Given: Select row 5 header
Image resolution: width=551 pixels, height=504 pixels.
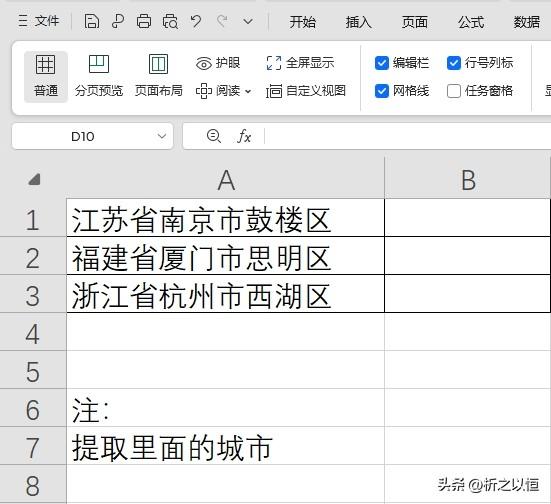Looking at the screenshot, I should (x=33, y=370).
